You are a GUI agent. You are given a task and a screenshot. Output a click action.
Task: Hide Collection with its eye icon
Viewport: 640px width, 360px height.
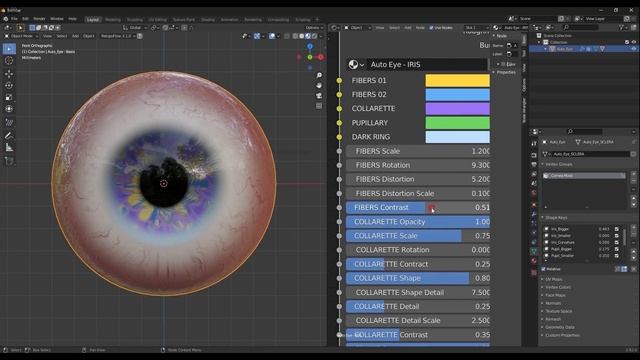click(634, 42)
